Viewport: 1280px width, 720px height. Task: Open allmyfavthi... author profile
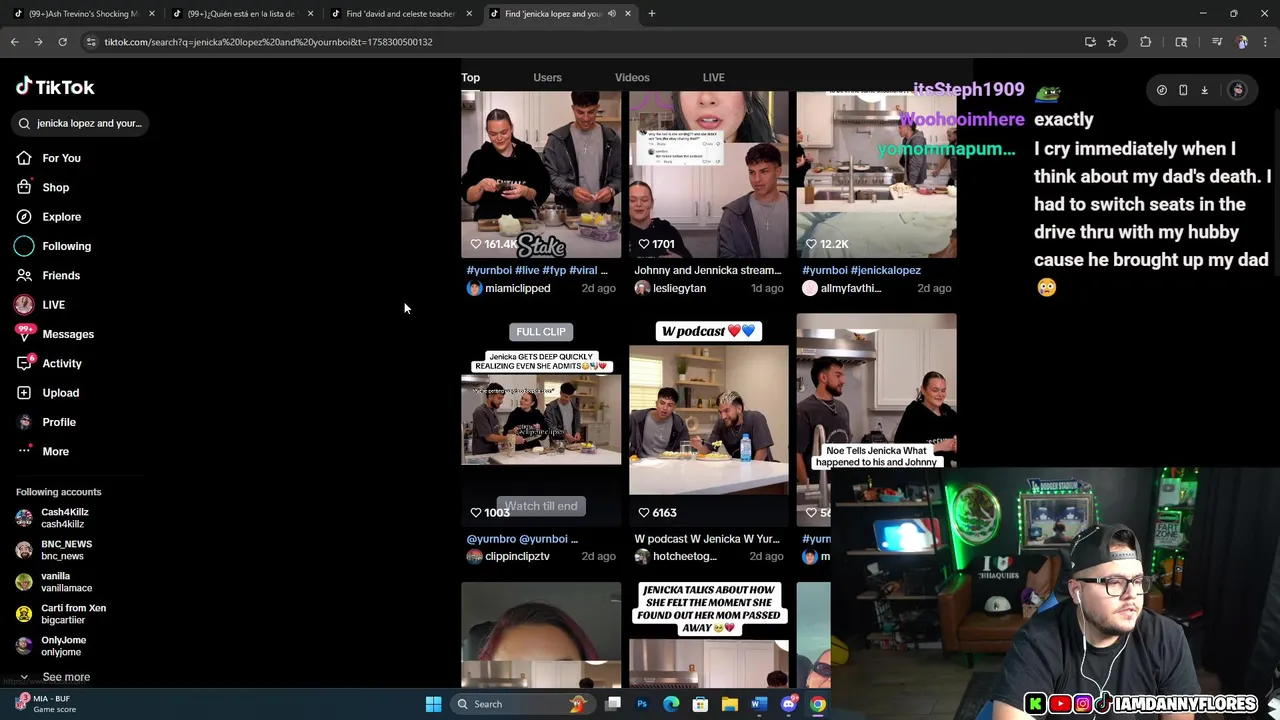[841, 288]
